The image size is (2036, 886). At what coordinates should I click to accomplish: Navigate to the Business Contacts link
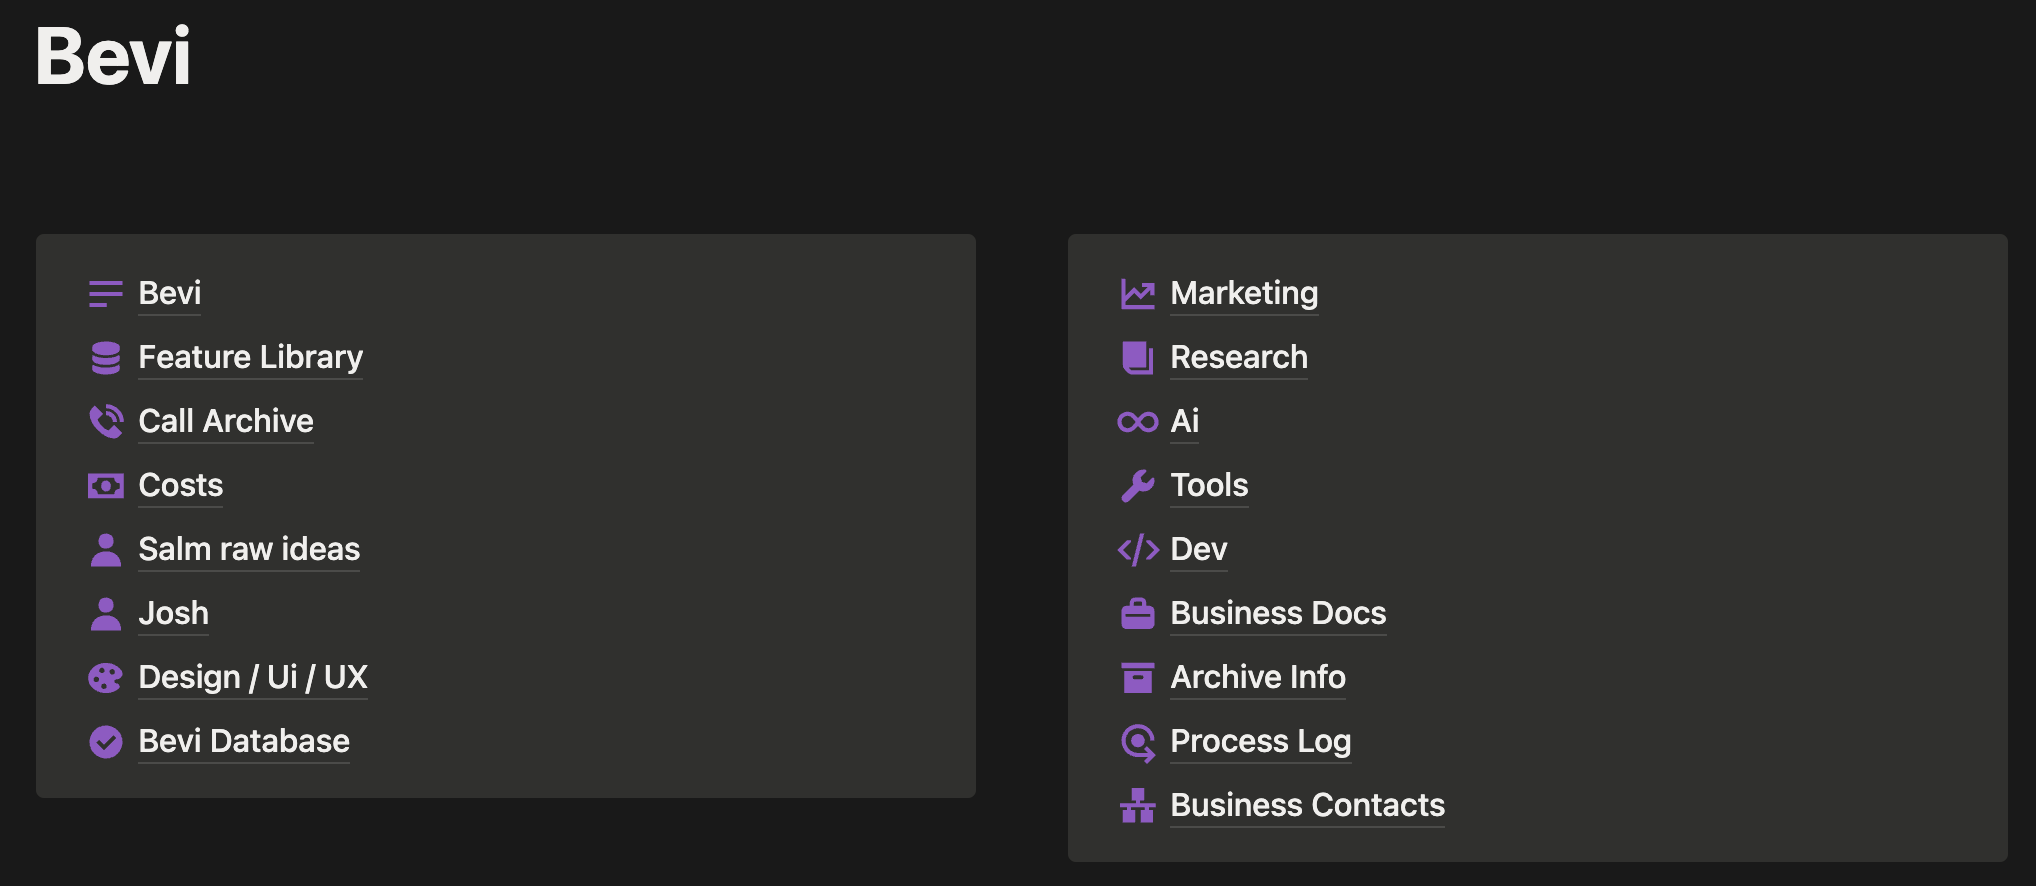click(x=1307, y=805)
